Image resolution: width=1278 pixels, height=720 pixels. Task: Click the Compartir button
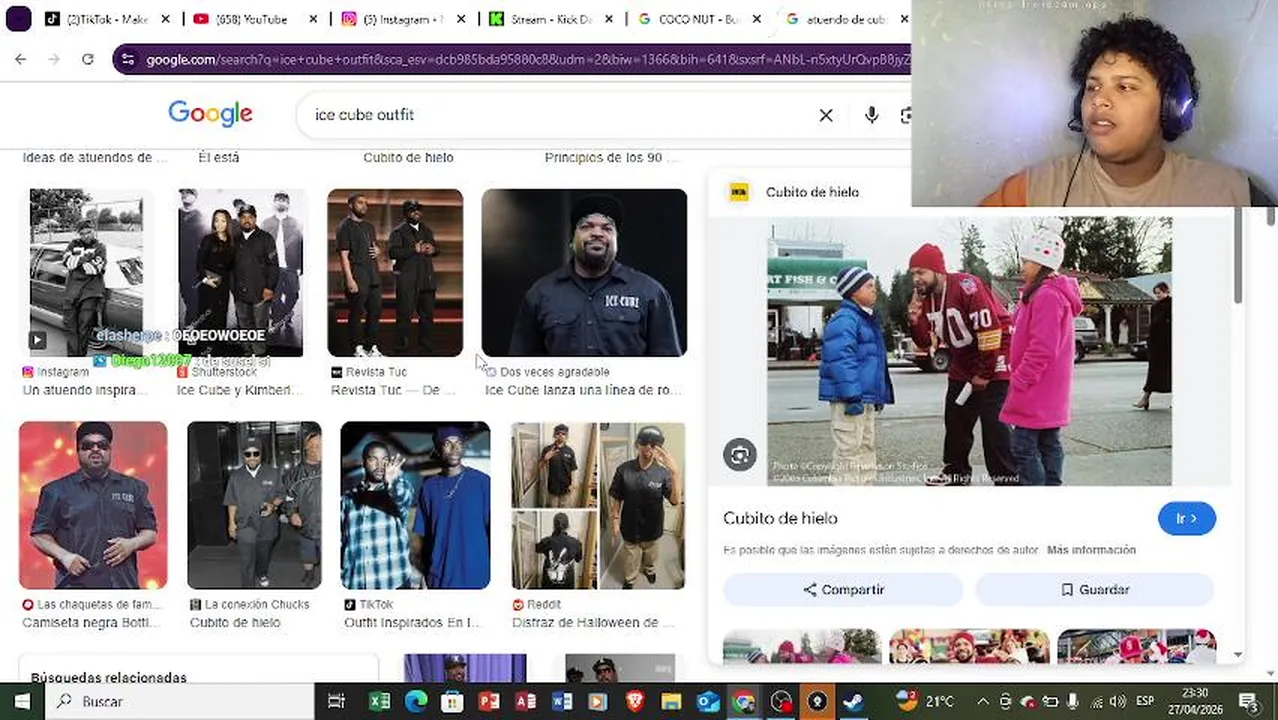point(843,590)
